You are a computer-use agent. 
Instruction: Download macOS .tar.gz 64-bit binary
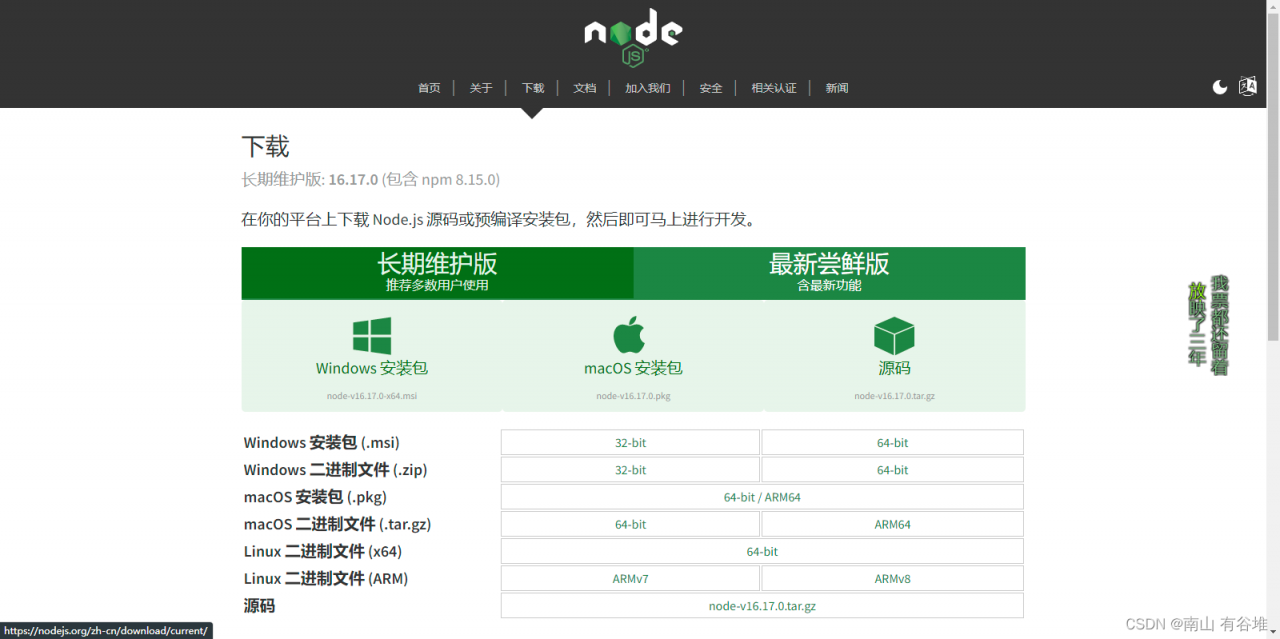[630, 524]
